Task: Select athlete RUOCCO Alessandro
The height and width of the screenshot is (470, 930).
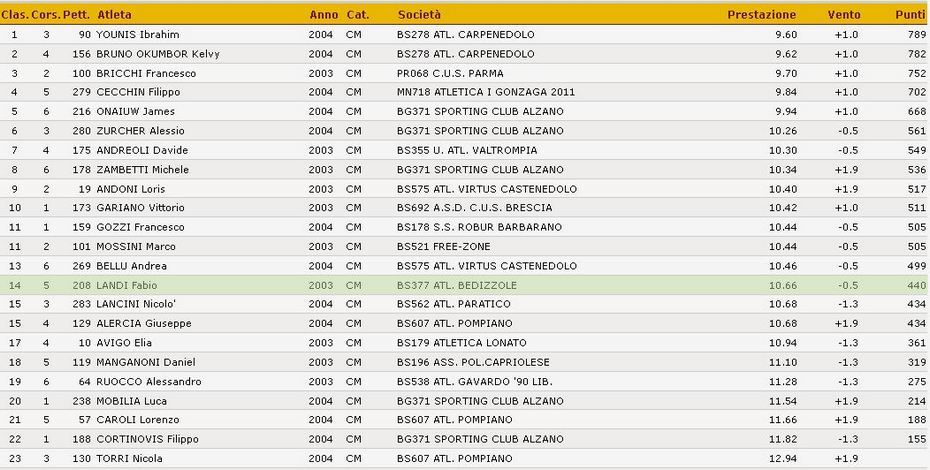Action: click(149, 382)
